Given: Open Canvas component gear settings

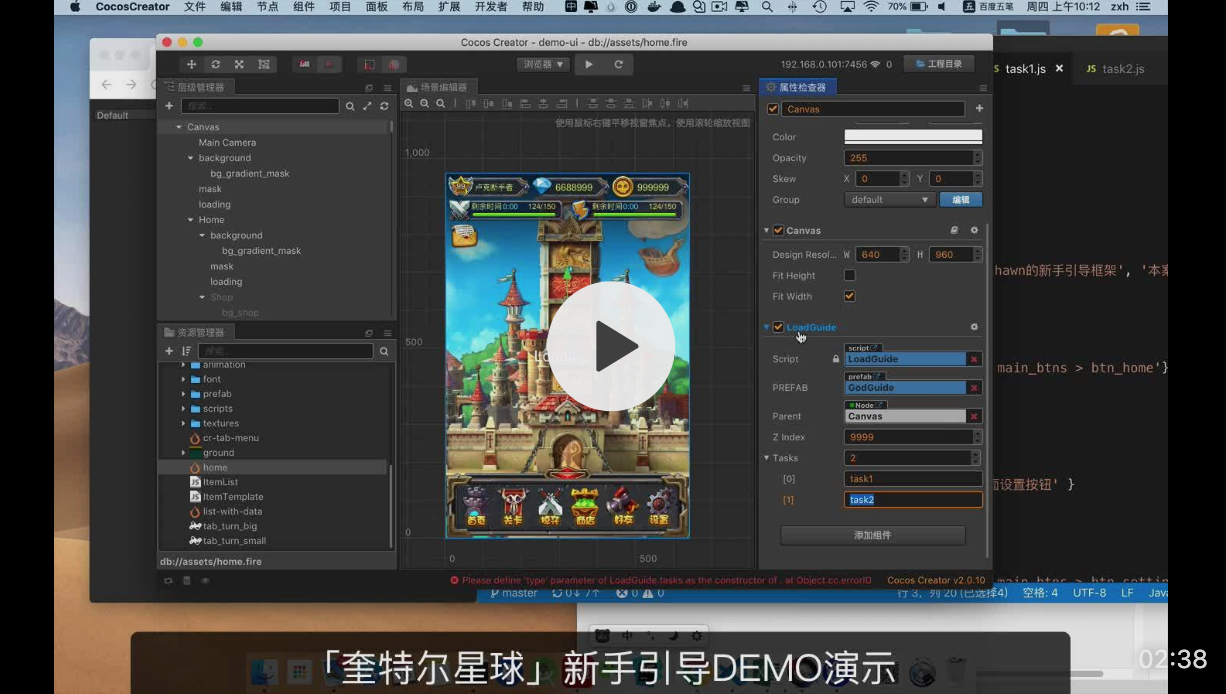Looking at the screenshot, I should (974, 230).
